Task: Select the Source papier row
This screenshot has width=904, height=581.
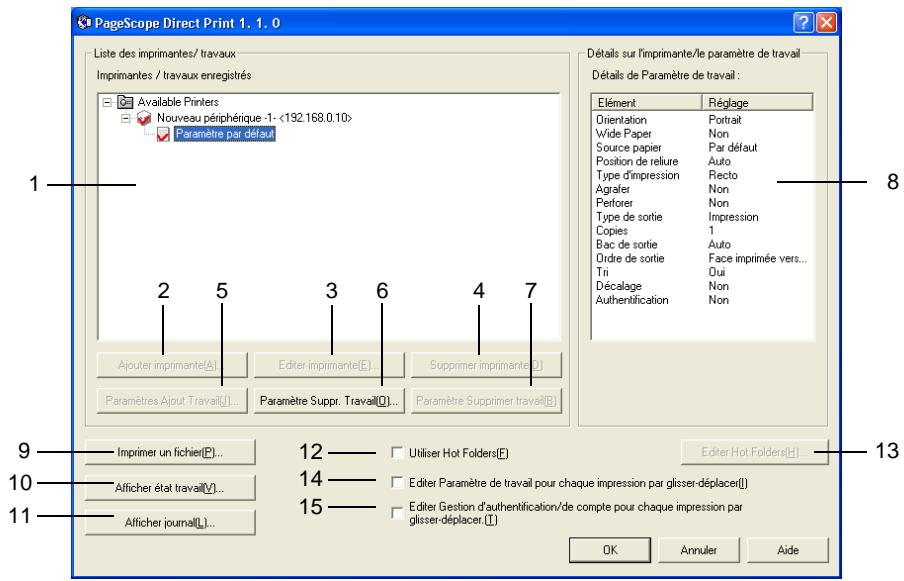Action: click(702, 148)
